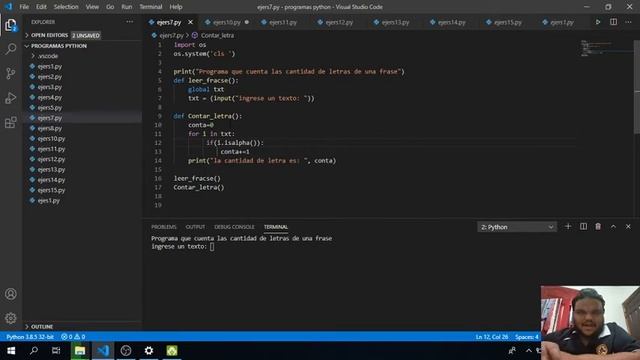The height and width of the screenshot is (360, 640).
Task: Open ejers8.py in the file explorer
Action: click(x=49, y=128)
